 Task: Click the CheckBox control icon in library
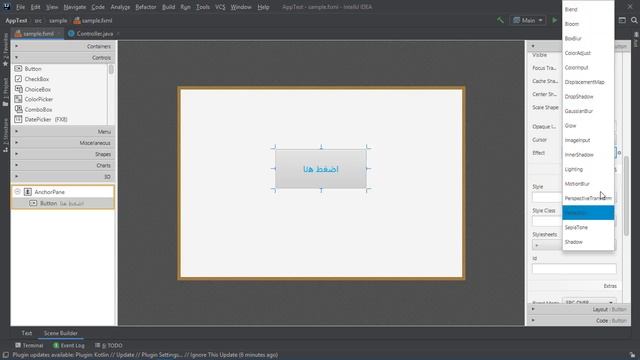click(x=18, y=79)
